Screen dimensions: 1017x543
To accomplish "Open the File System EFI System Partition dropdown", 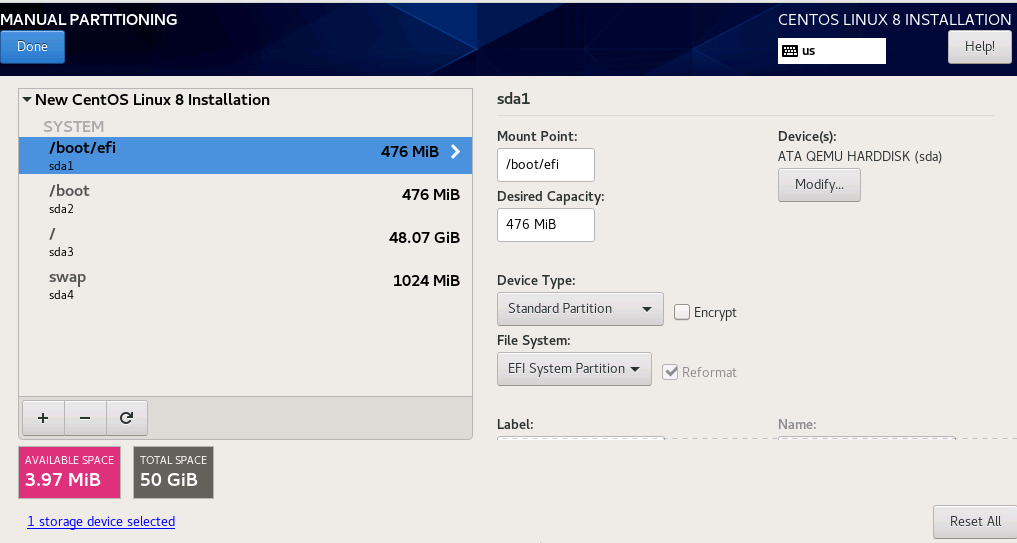I will click(x=574, y=368).
